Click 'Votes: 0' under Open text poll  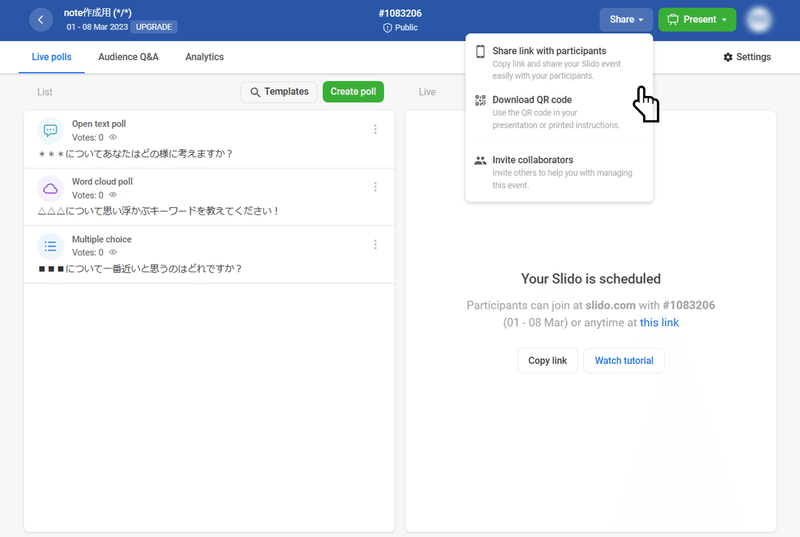87,138
